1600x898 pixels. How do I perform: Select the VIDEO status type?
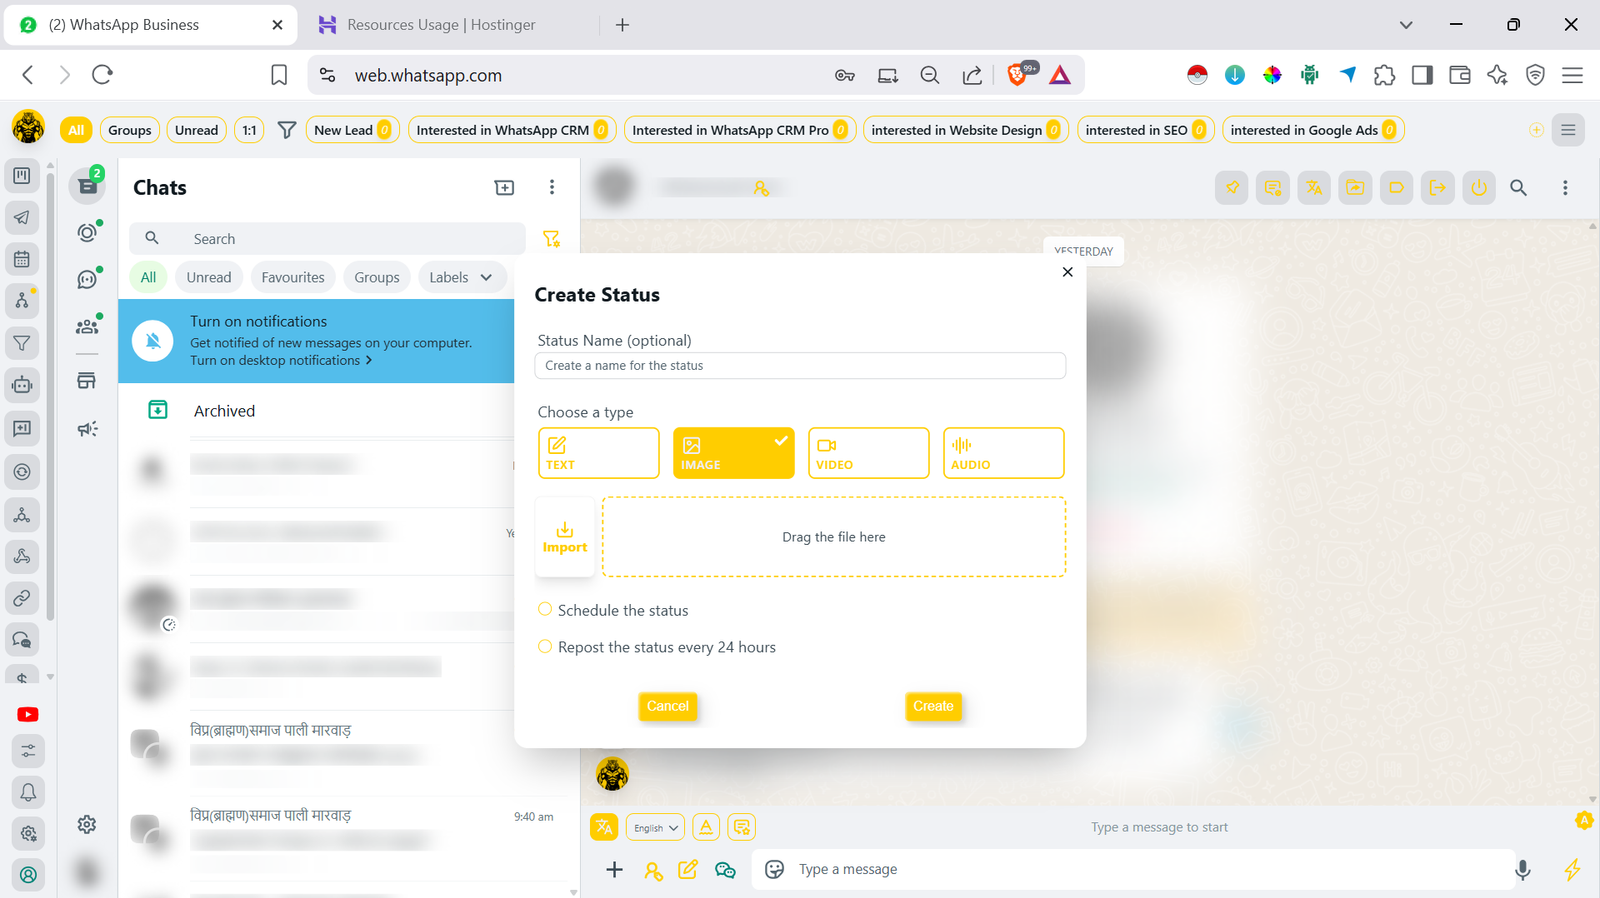click(868, 453)
